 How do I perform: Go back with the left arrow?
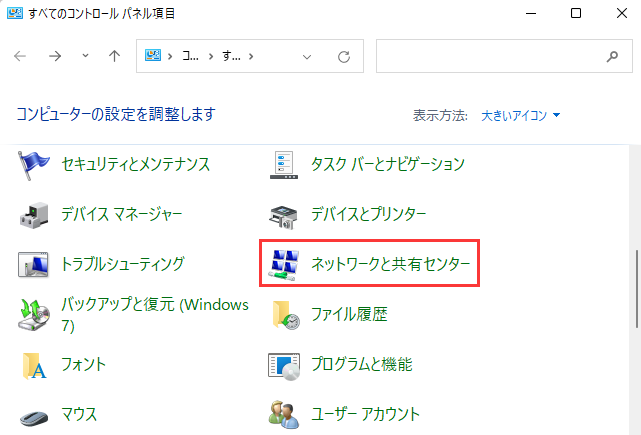pos(20,56)
